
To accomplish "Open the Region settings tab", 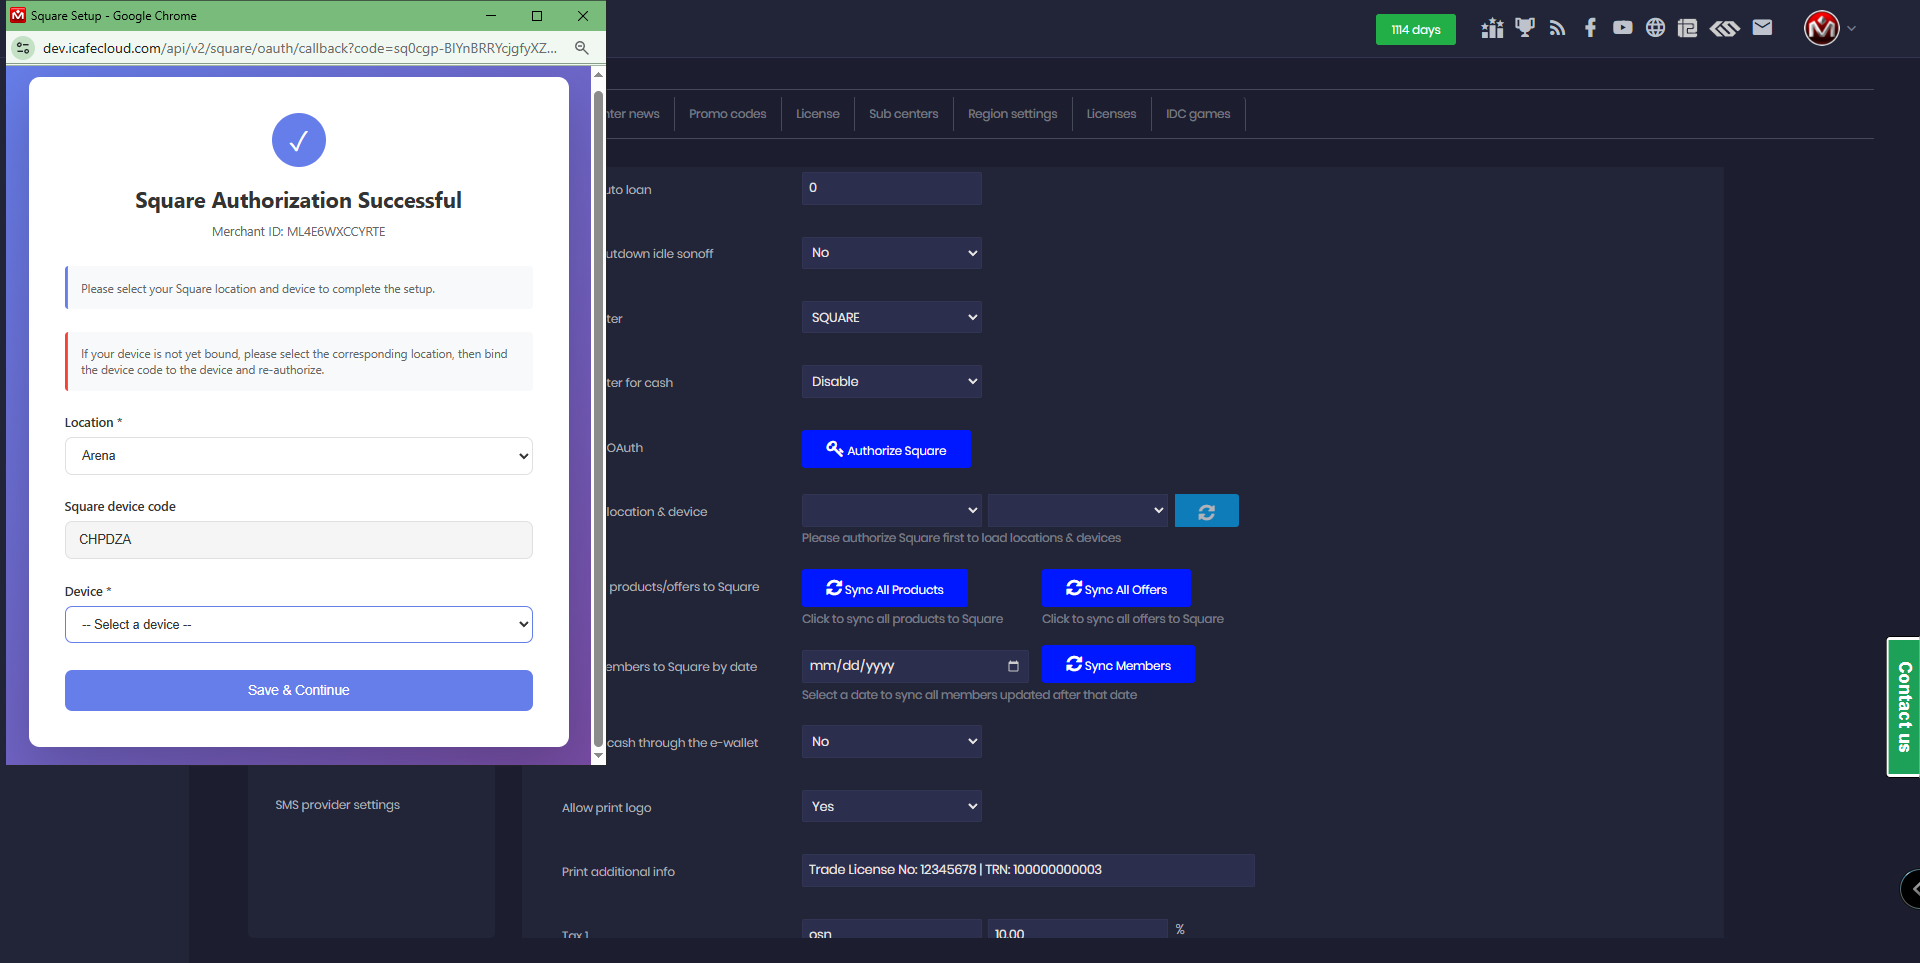I will coord(1012,114).
